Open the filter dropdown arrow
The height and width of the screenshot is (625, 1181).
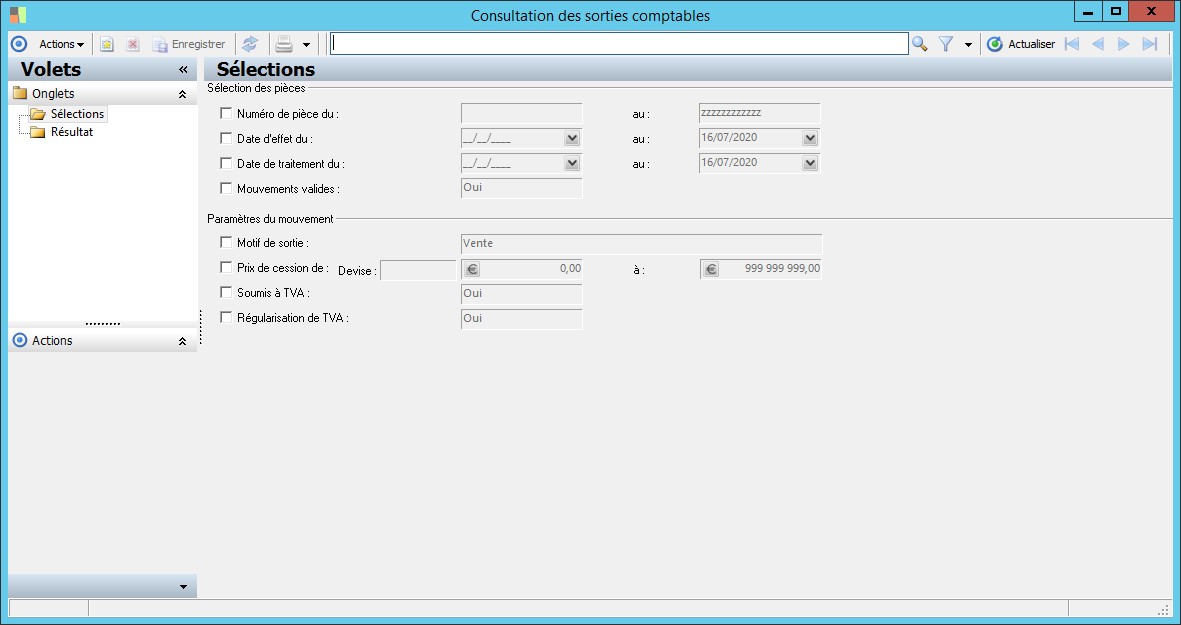968,45
